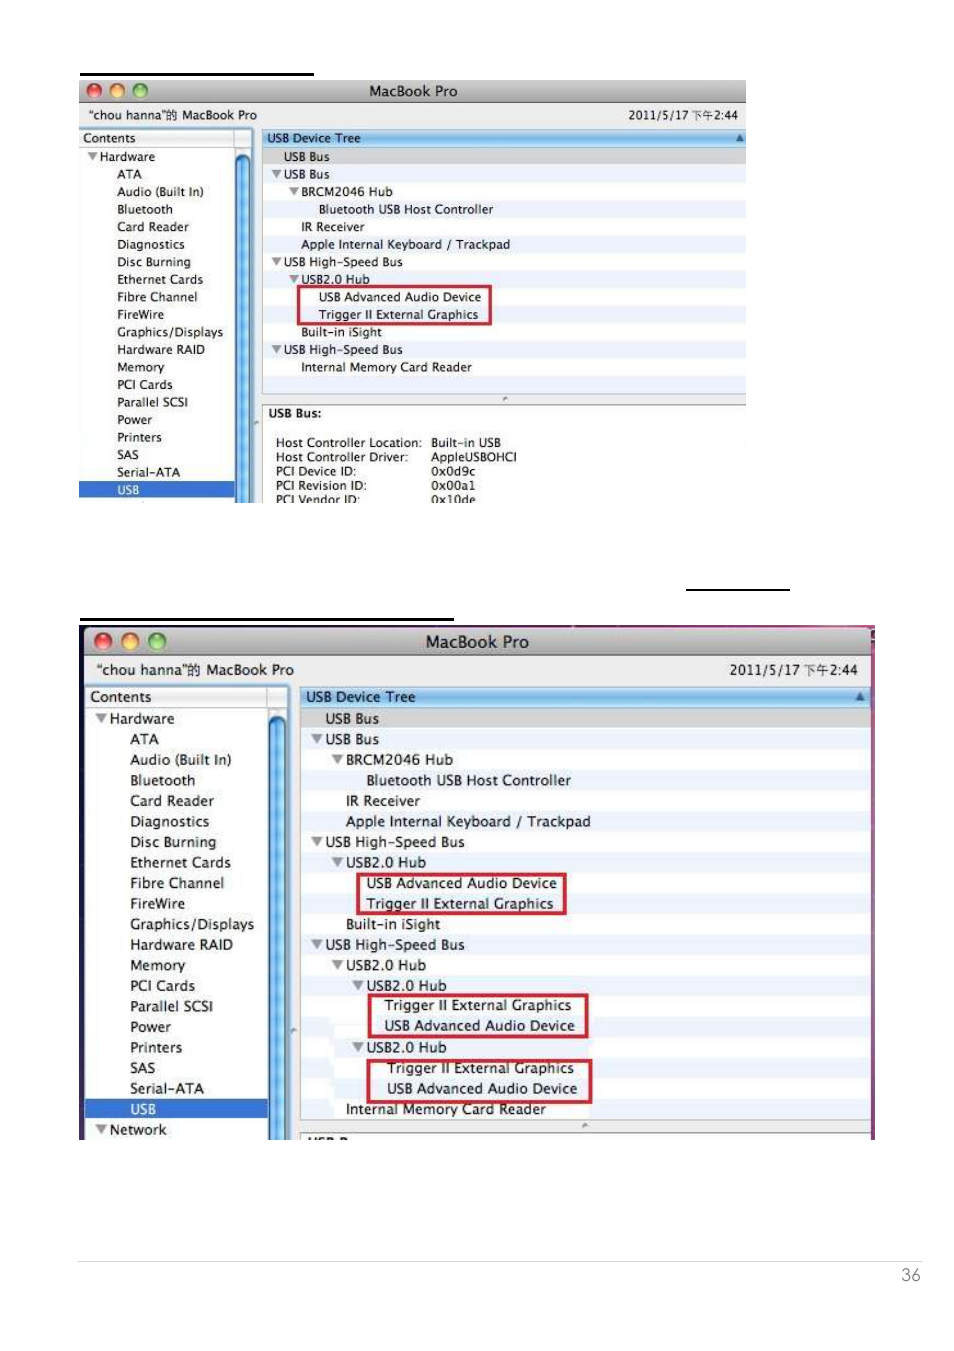
Task: Select Parallel SCSI in upper window
Action: click(x=152, y=402)
